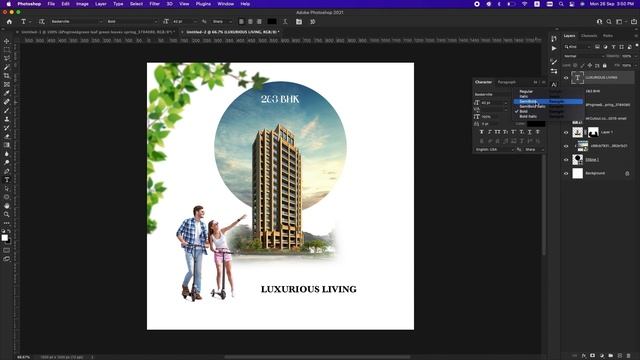Toggle Strikethrough in Character panel
The width and height of the screenshot is (640, 360).
click(538, 132)
